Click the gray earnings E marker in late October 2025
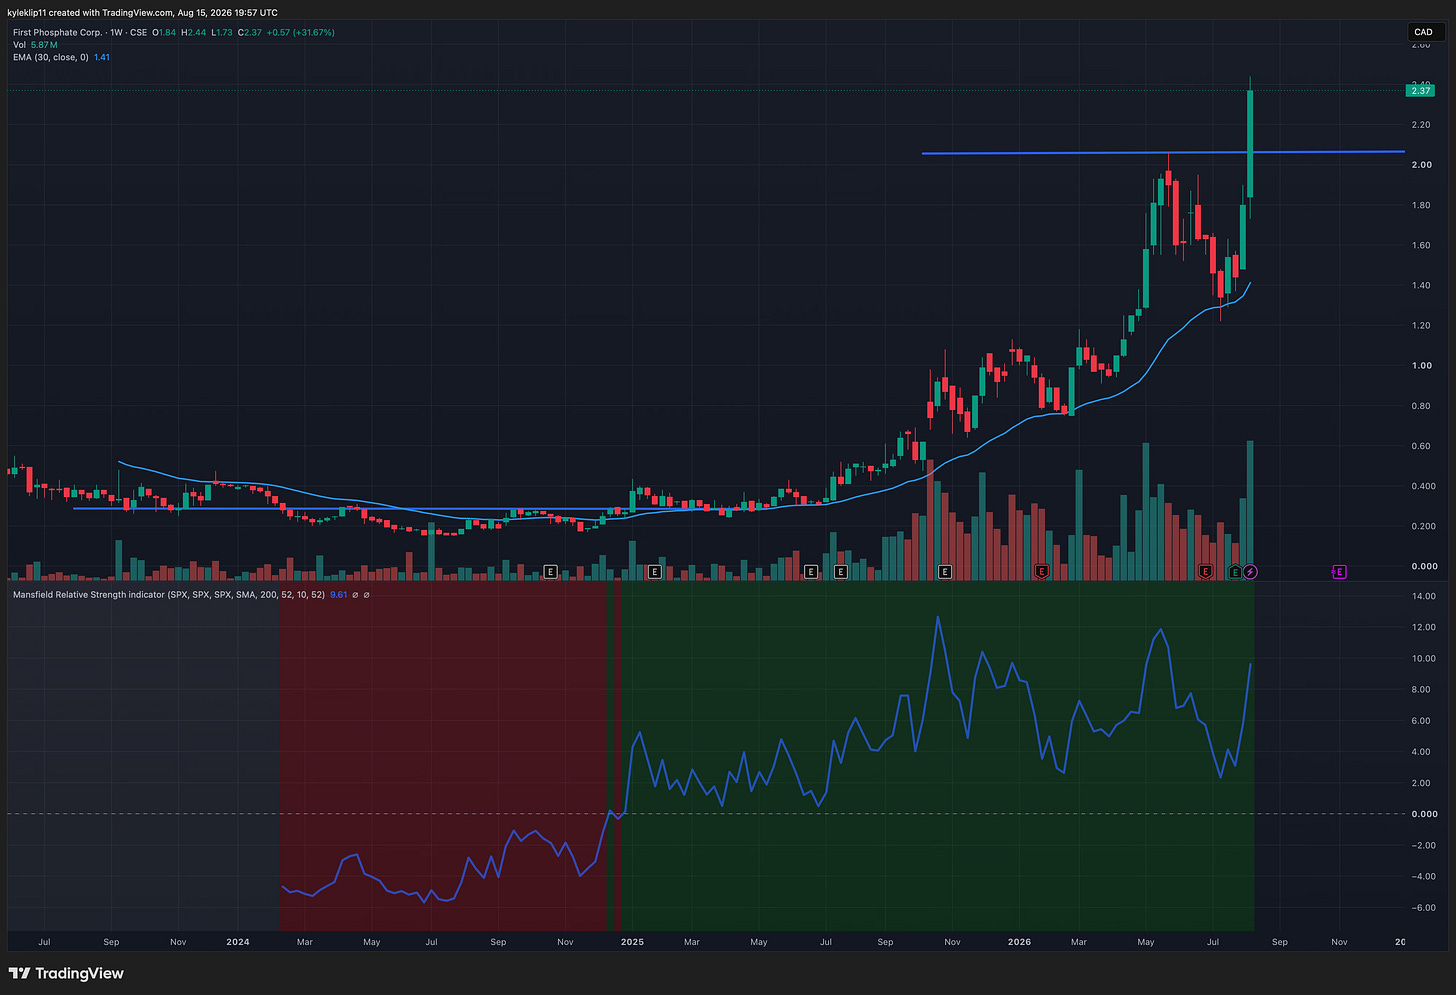This screenshot has width=1456, height=995. click(x=945, y=572)
